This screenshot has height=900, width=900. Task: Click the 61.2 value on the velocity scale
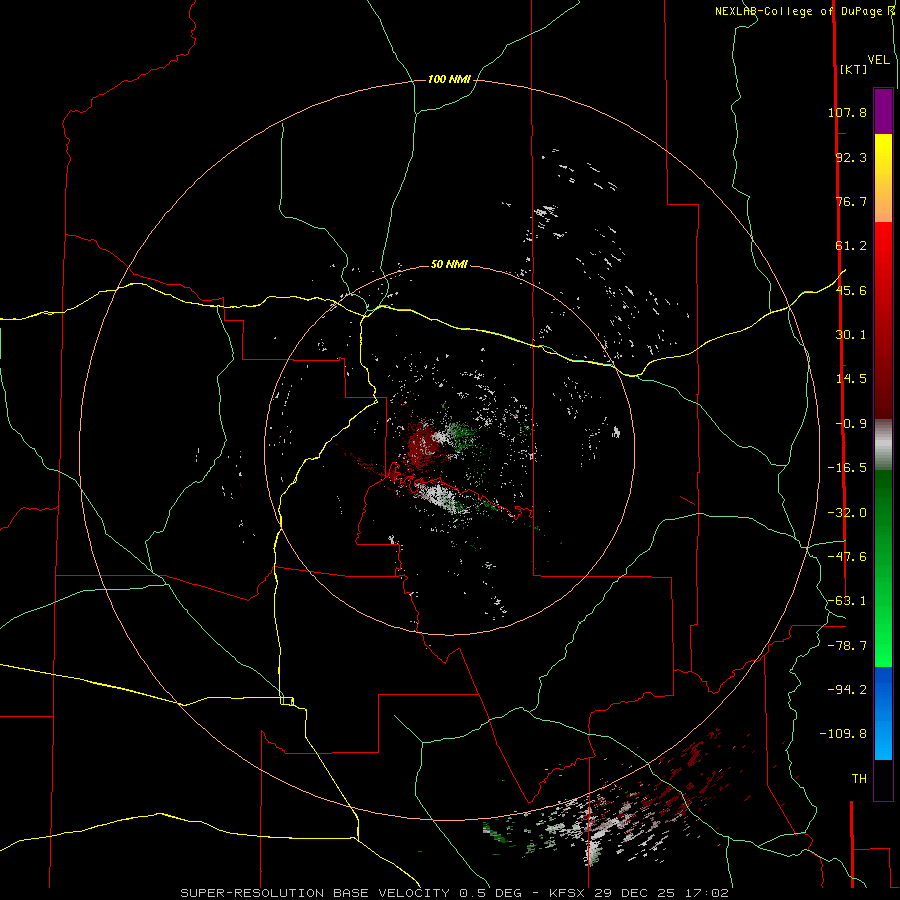coord(851,246)
